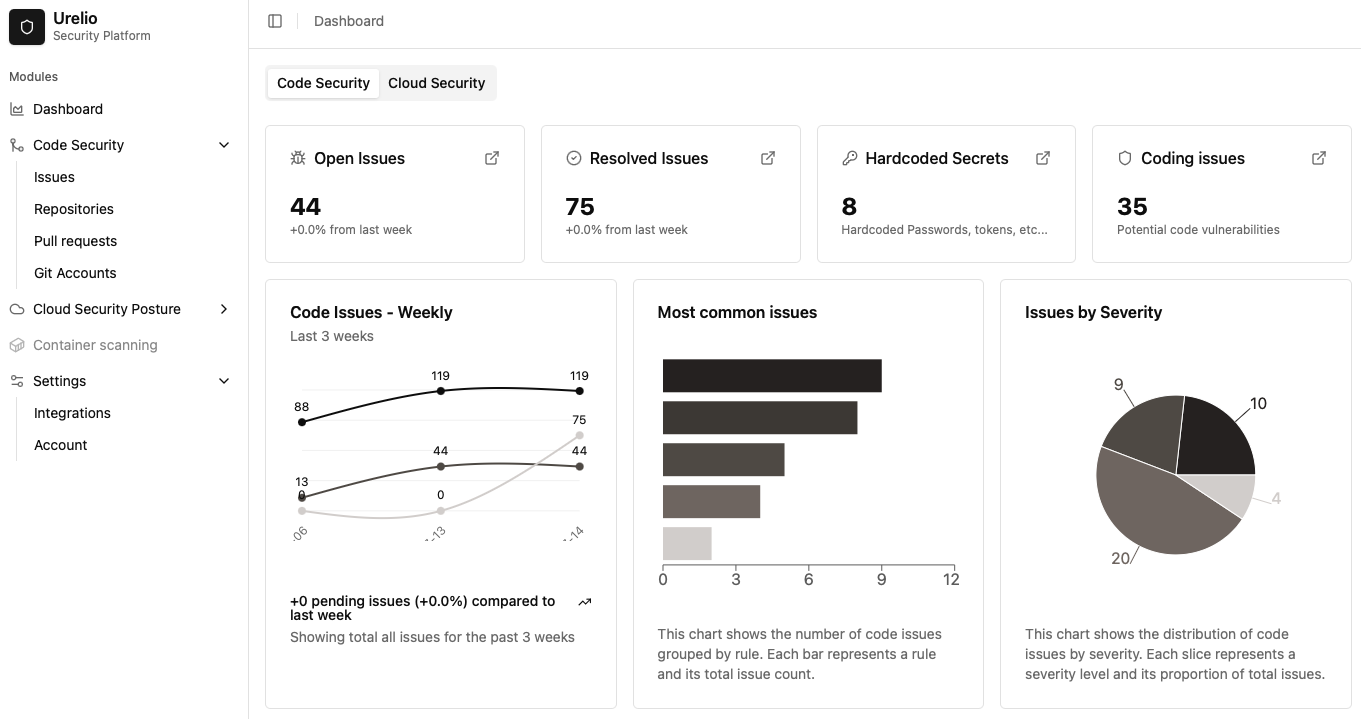Click the key icon on Hardcoded Secrets card
The width and height of the screenshot is (1361, 719).
849,158
